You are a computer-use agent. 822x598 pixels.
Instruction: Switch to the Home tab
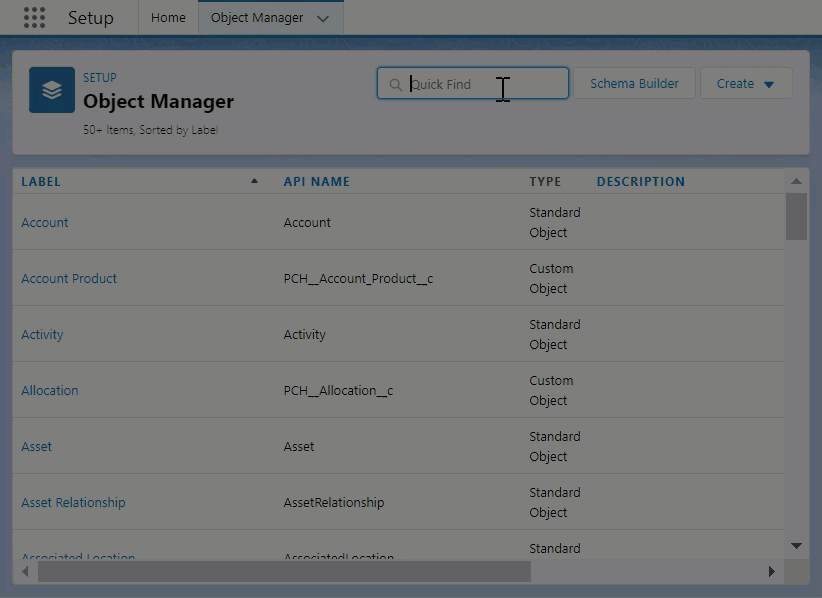tap(168, 18)
